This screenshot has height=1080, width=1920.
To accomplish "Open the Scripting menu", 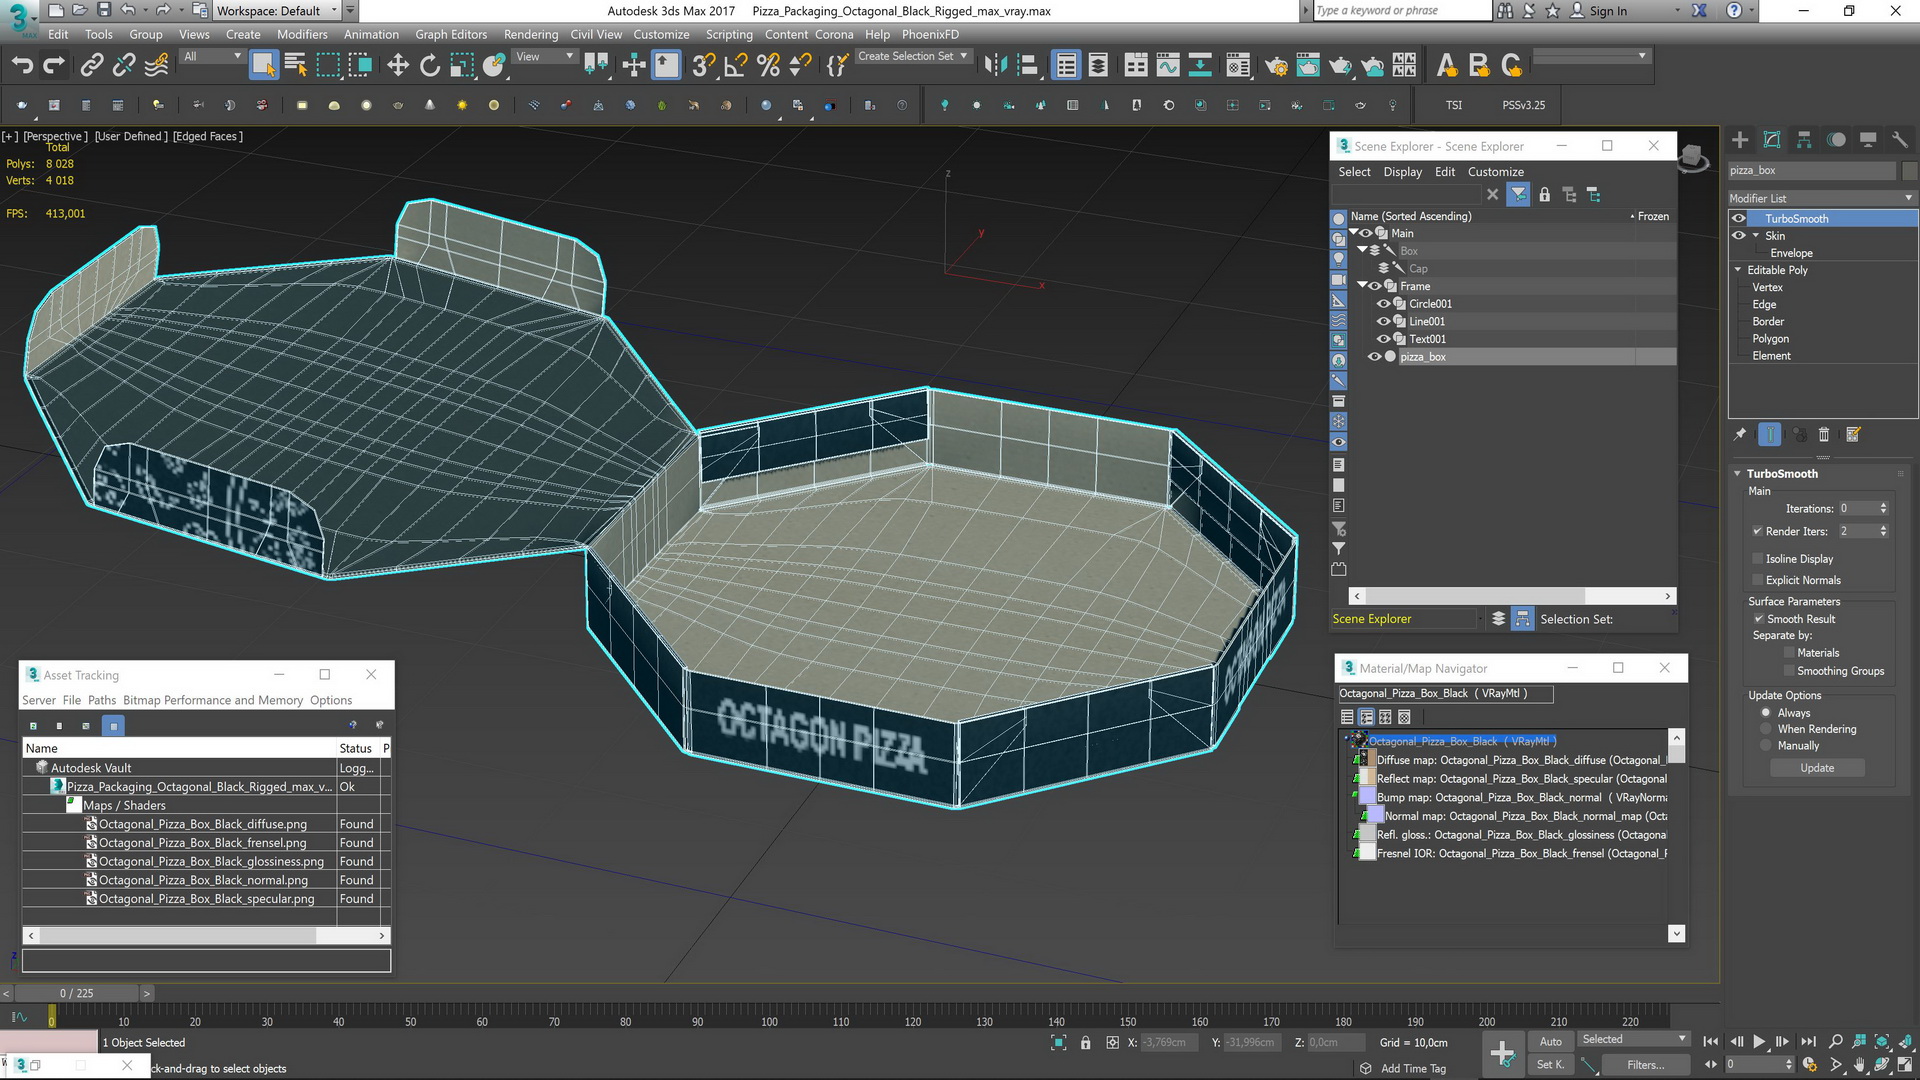I will (729, 34).
